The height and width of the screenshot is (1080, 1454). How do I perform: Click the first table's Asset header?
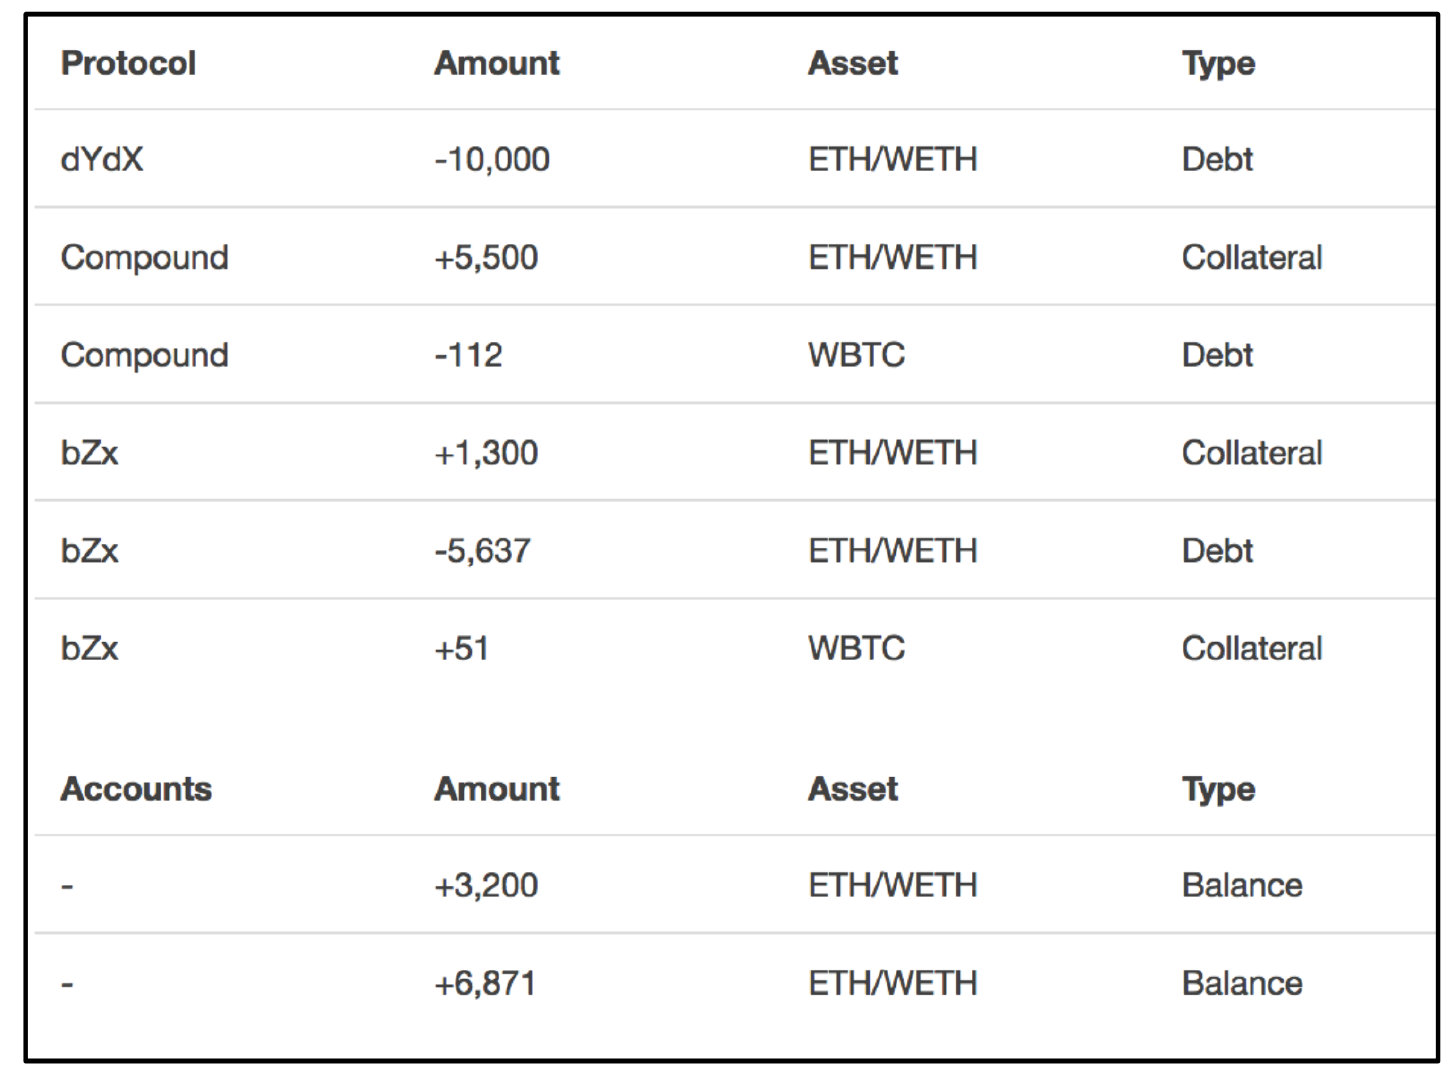pos(852,63)
